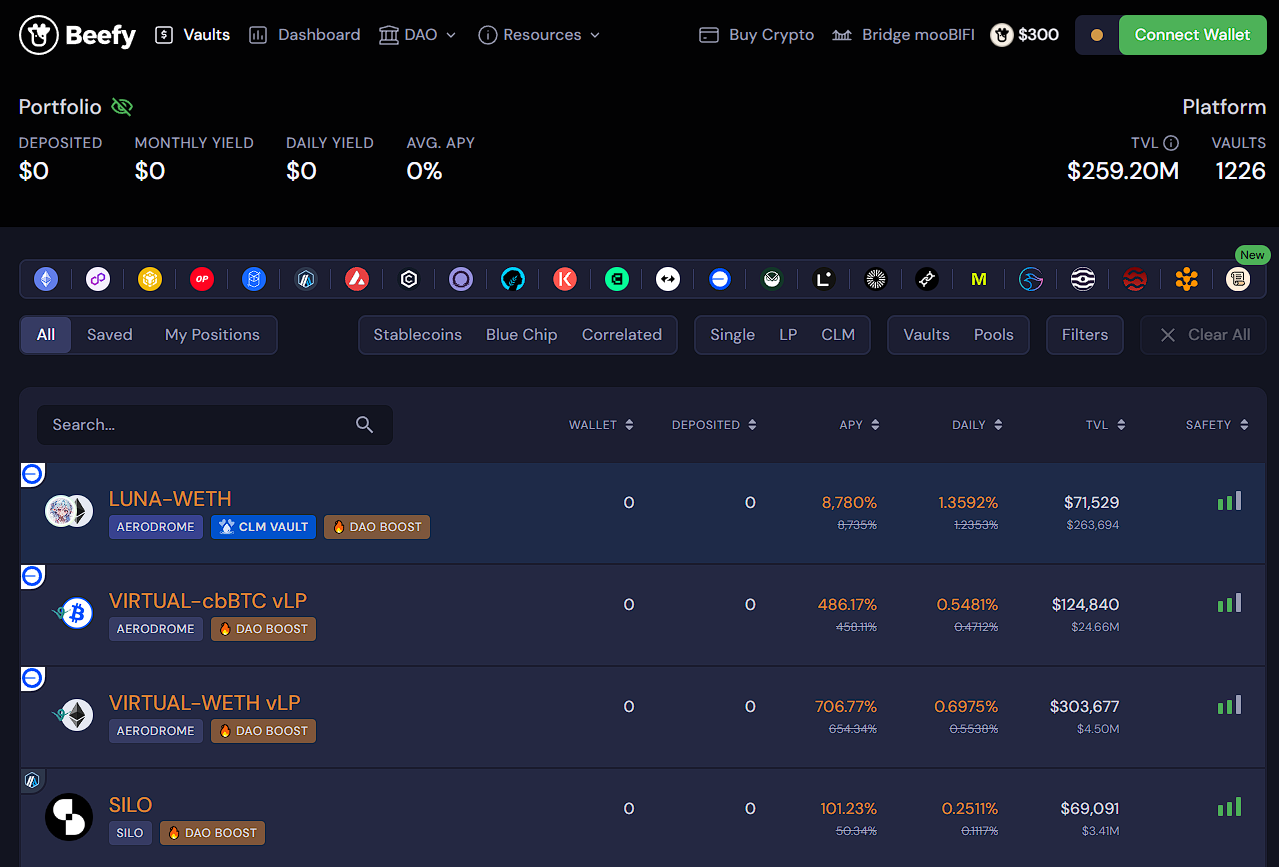
Task: Toggle the Stablecoins category filter
Action: [x=417, y=335]
